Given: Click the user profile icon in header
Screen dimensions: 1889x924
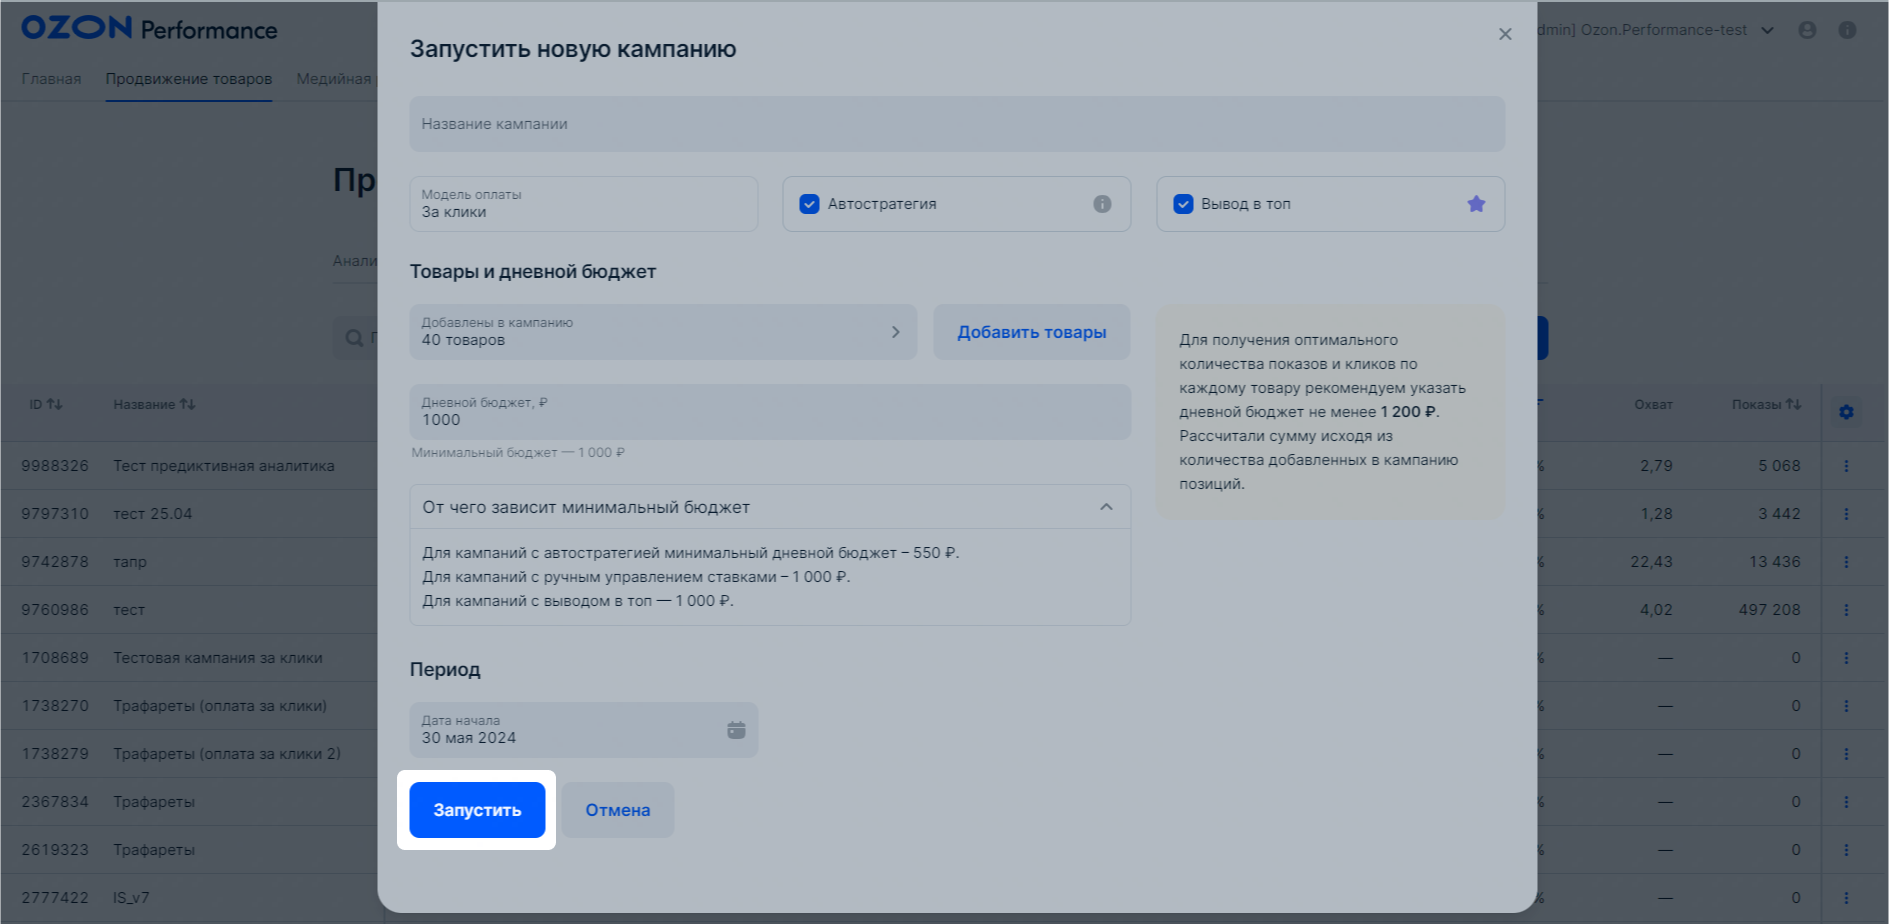Looking at the screenshot, I should [x=1807, y=30].
